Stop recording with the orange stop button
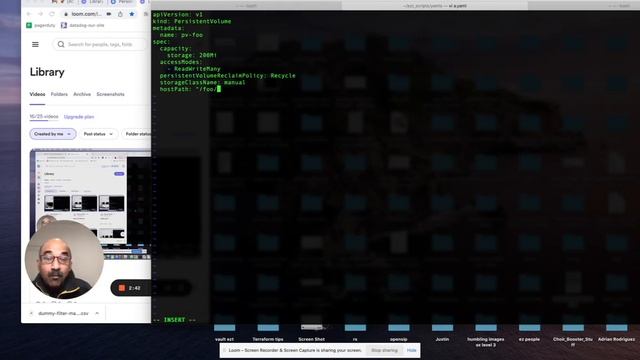Viewport: 640px width, 360px height. (122, 288)
